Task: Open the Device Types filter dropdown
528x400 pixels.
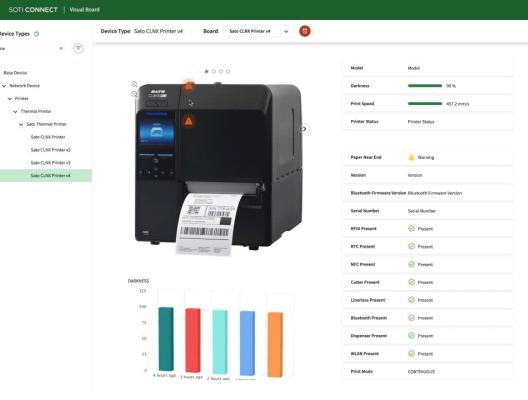Action: [x=32, y=48]
